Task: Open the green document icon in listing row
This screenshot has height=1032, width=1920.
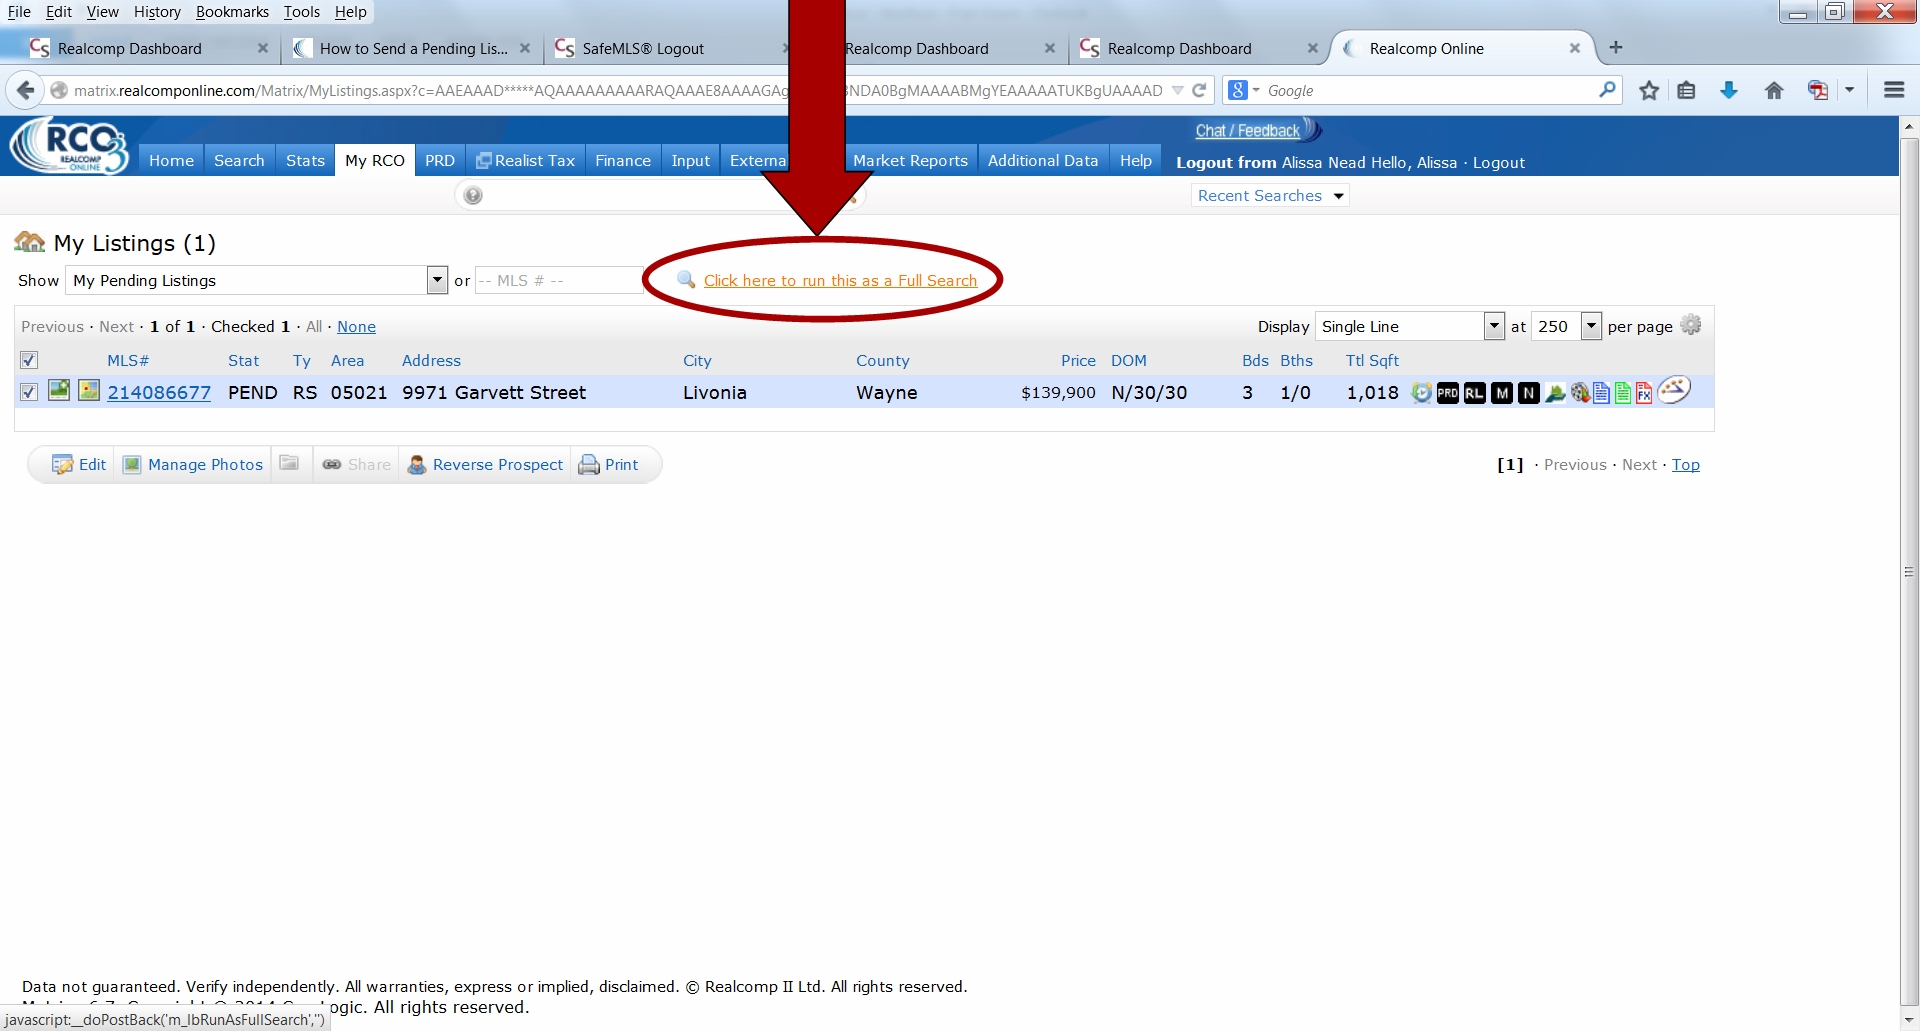Action: (1623, 393)
